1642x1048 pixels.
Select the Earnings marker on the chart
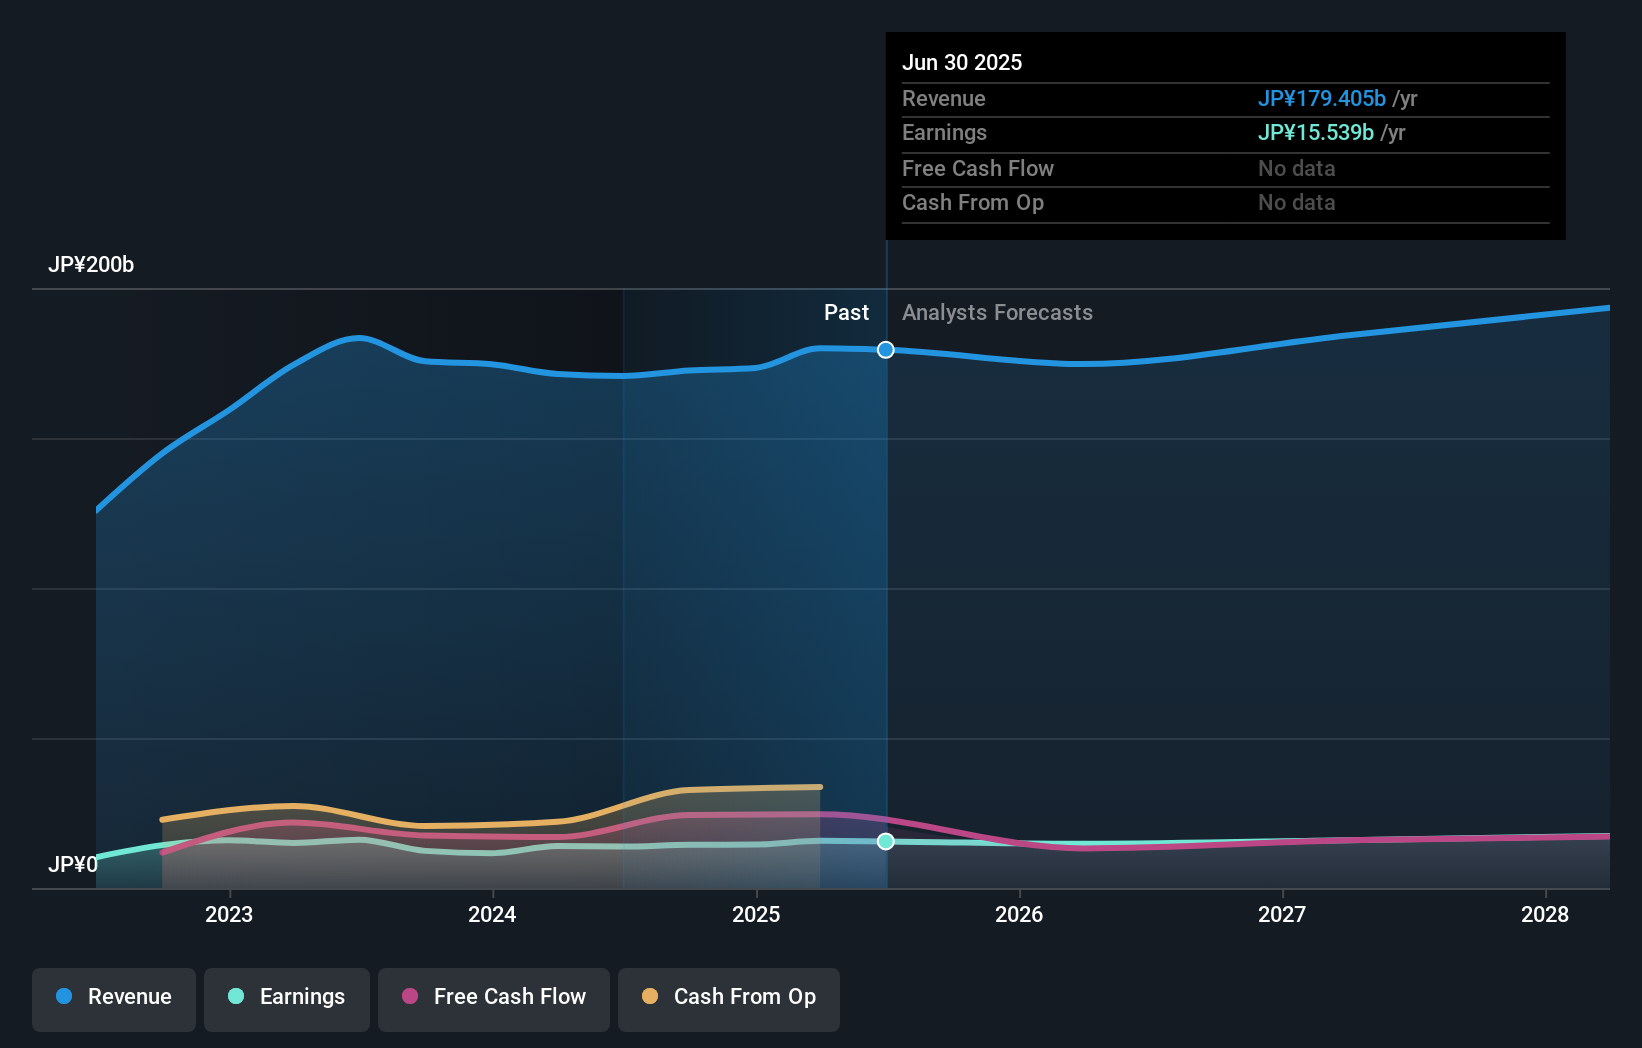(x=885, y=841)
